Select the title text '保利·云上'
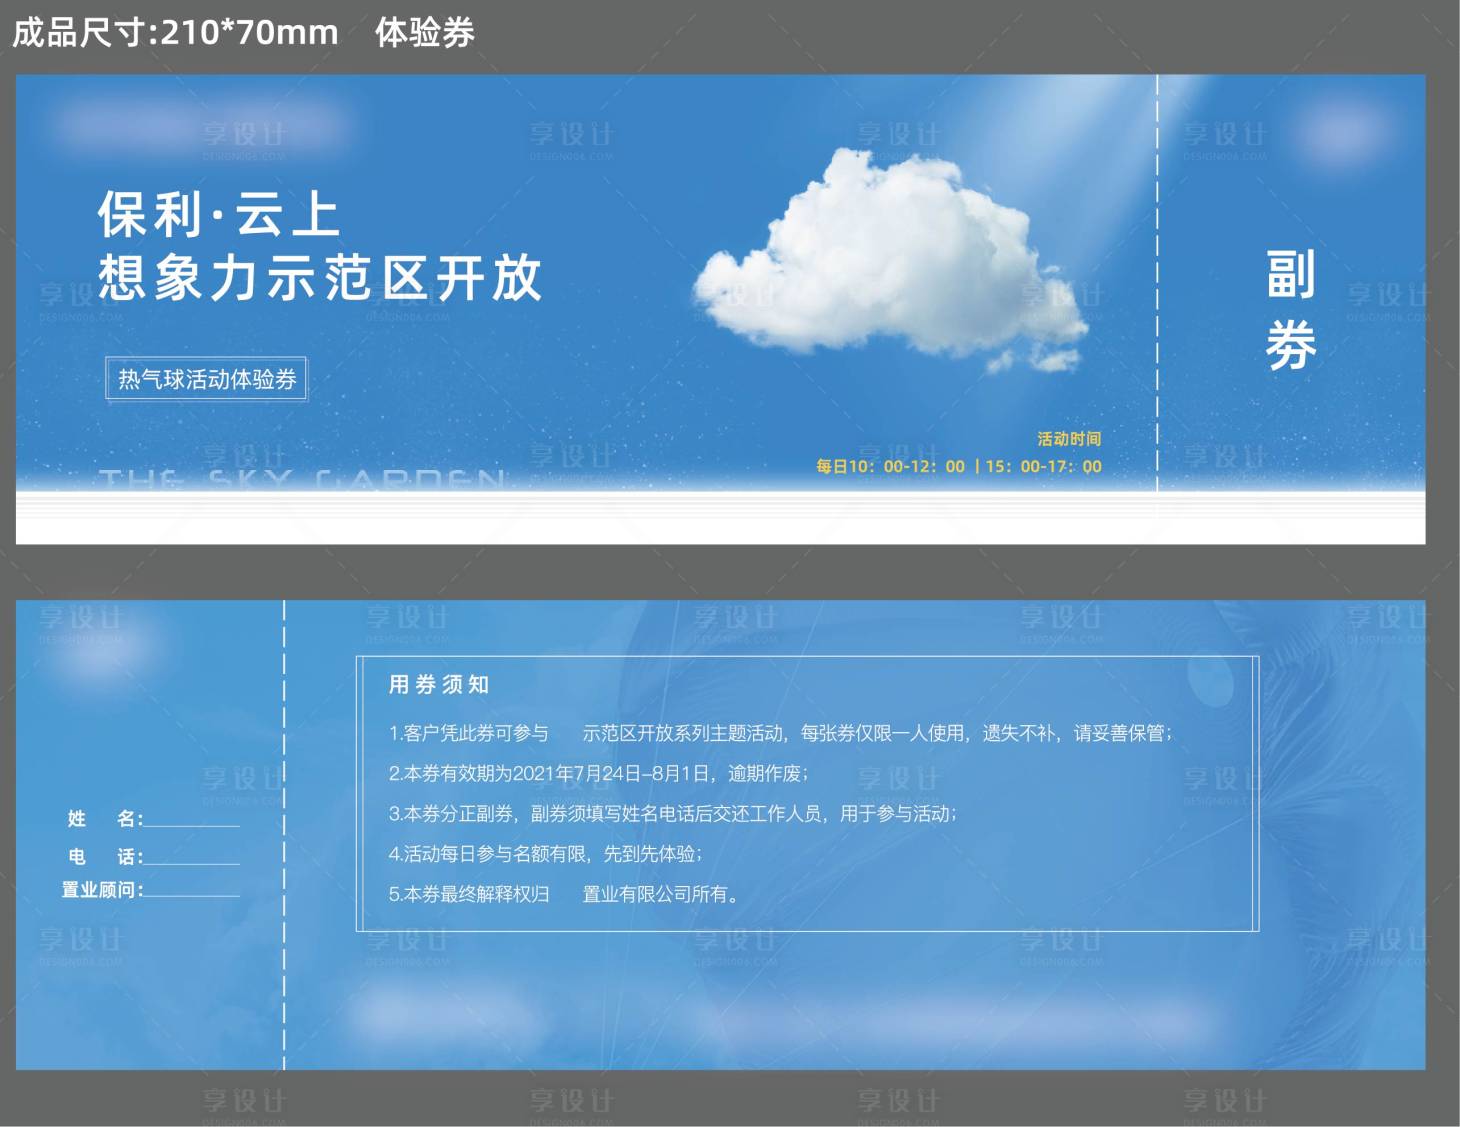Viewport: 1460px width, 1127px height. [219, 215]
